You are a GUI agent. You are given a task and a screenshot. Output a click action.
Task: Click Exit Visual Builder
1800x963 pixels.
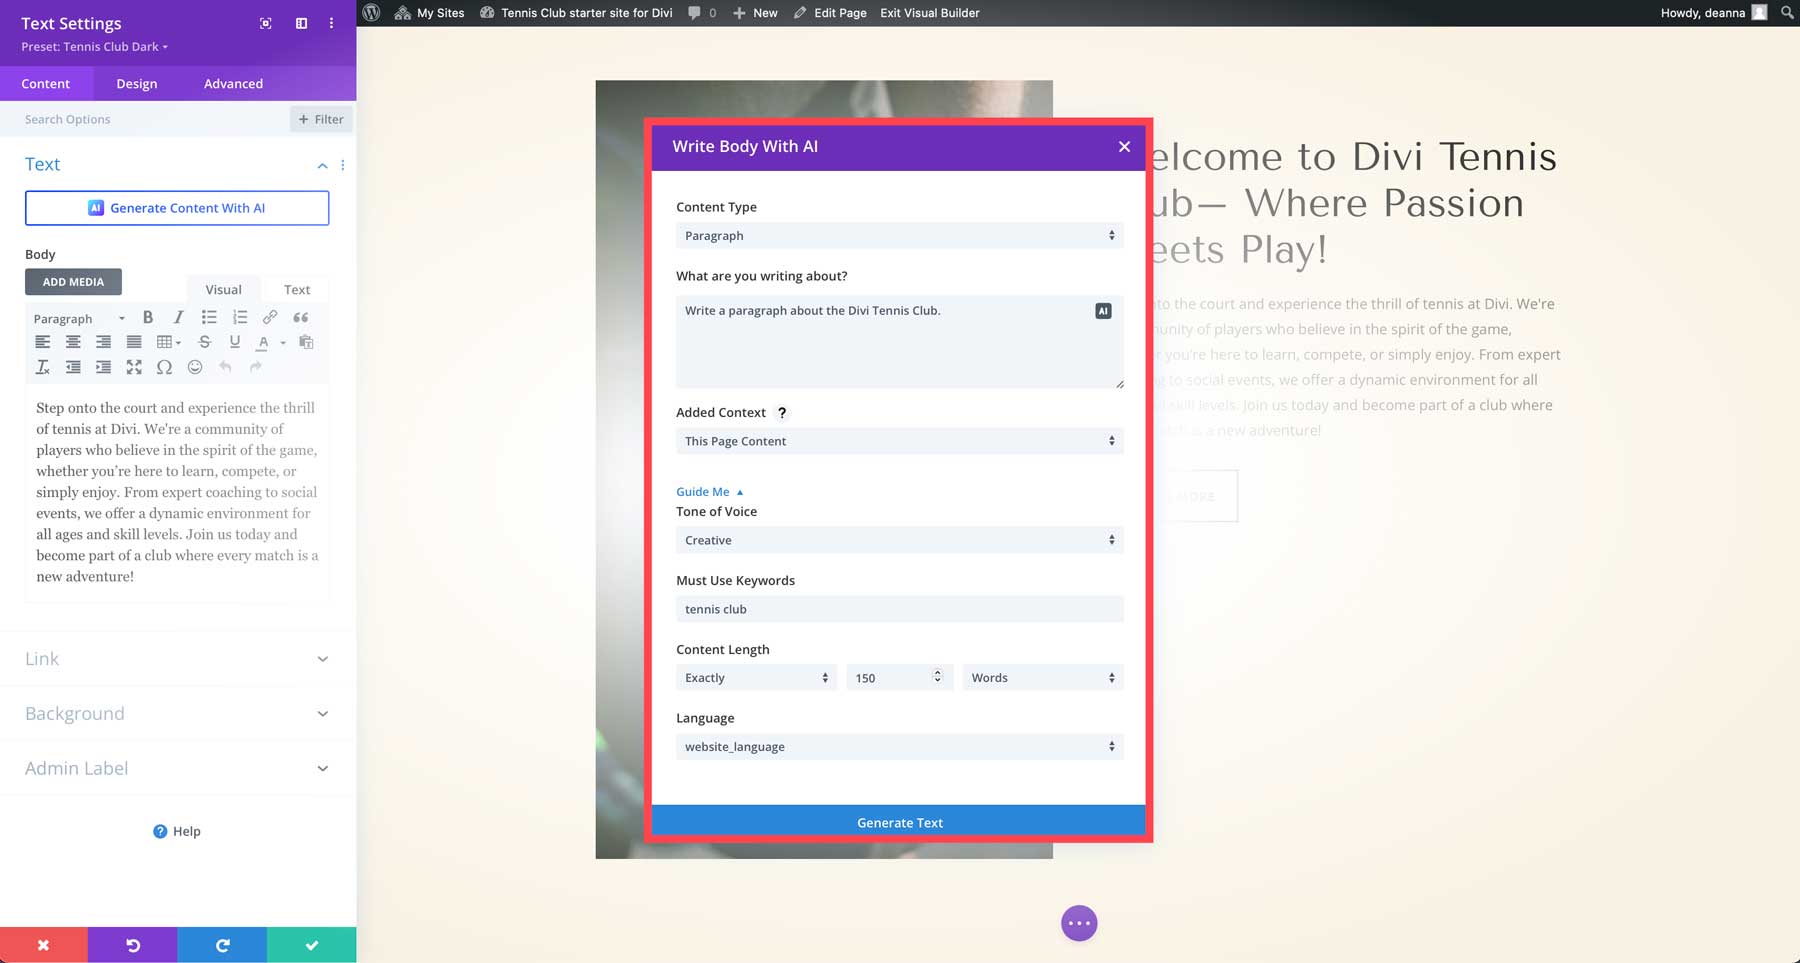coord(928,13)
